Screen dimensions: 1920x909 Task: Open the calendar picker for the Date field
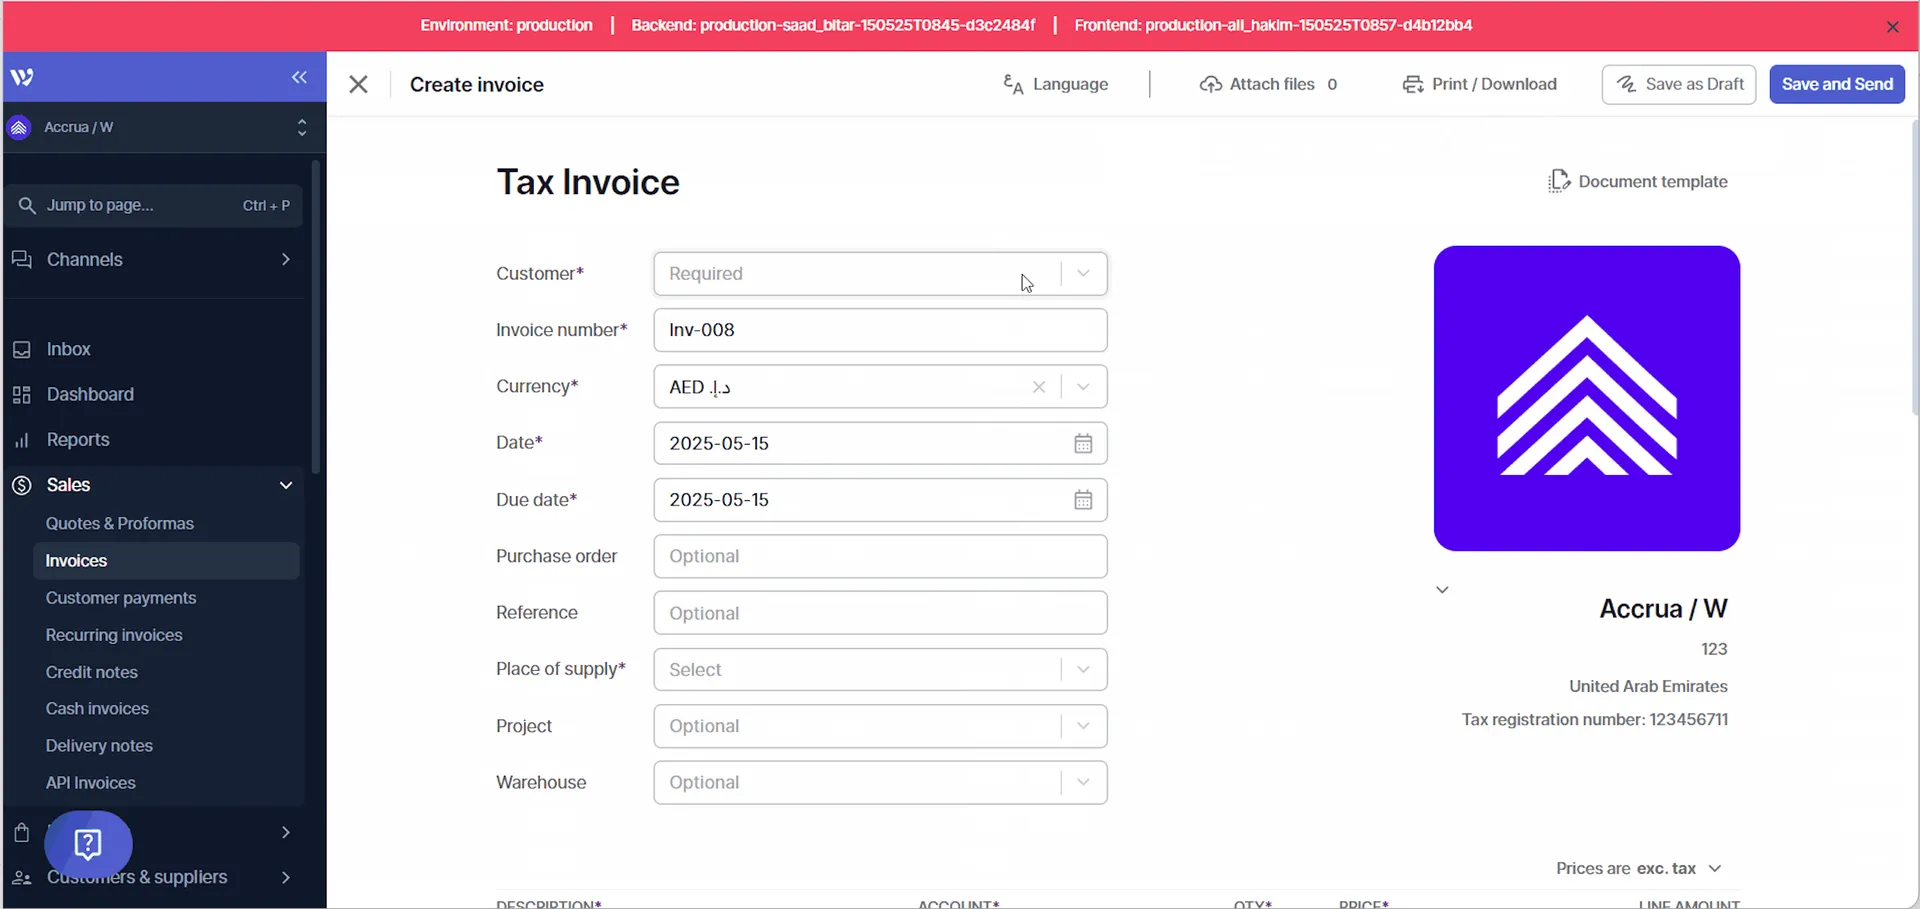1083,443
